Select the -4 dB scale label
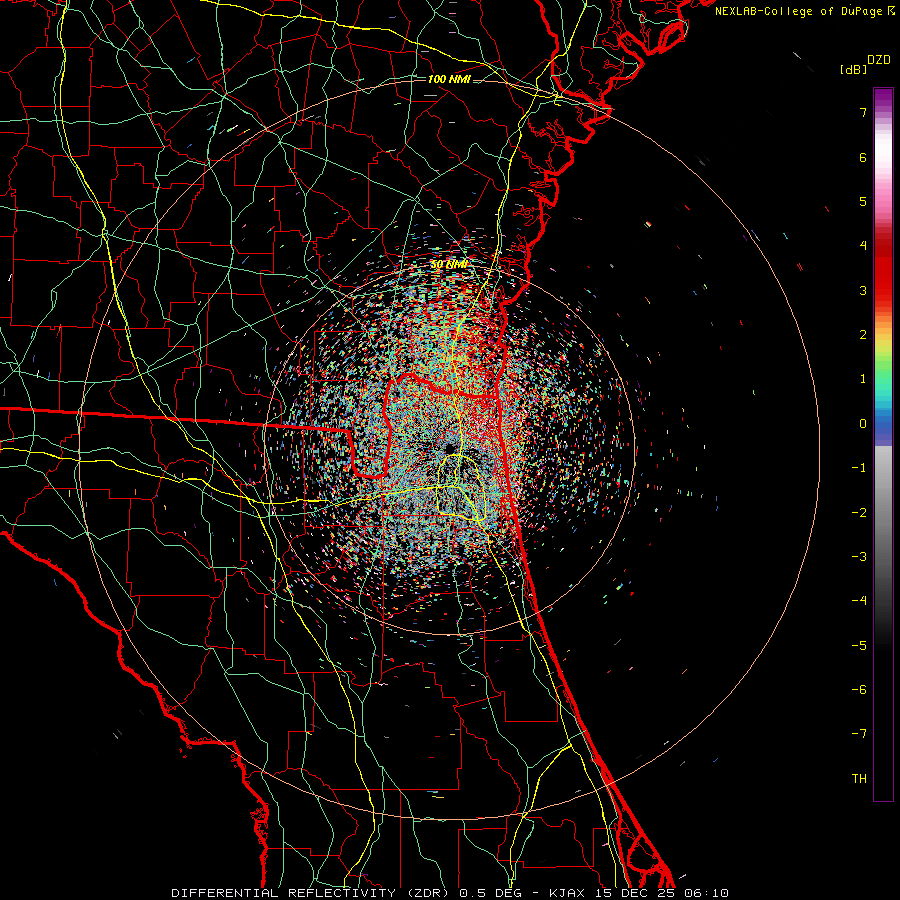 (x=859, y=601)
